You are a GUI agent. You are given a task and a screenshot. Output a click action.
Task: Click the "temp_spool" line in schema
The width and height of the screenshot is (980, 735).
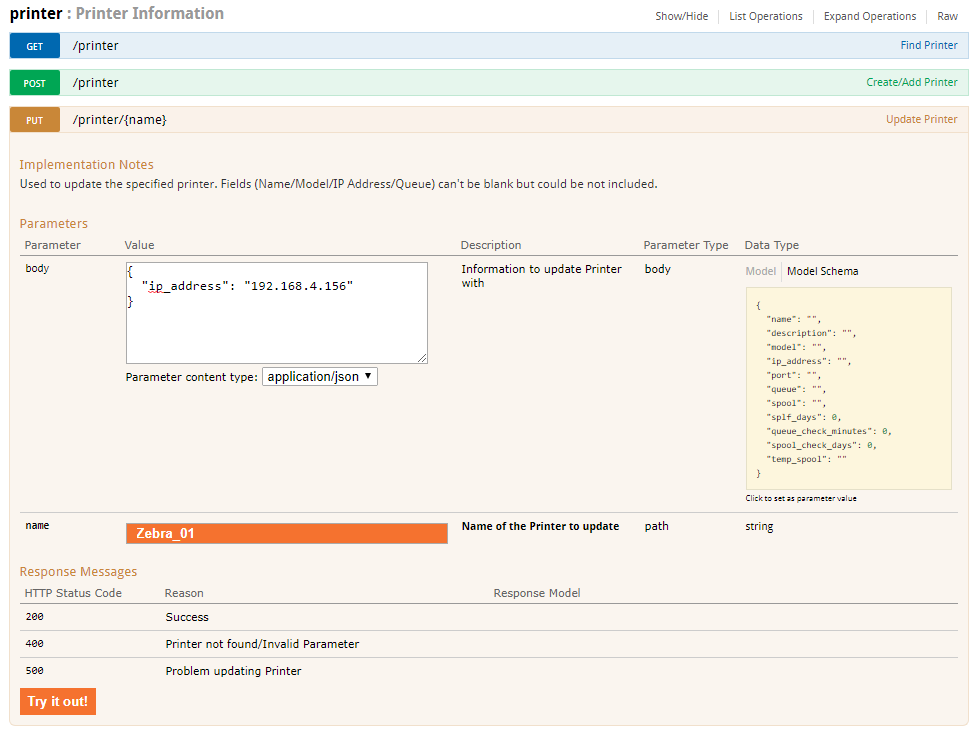(x=806, y=459)
